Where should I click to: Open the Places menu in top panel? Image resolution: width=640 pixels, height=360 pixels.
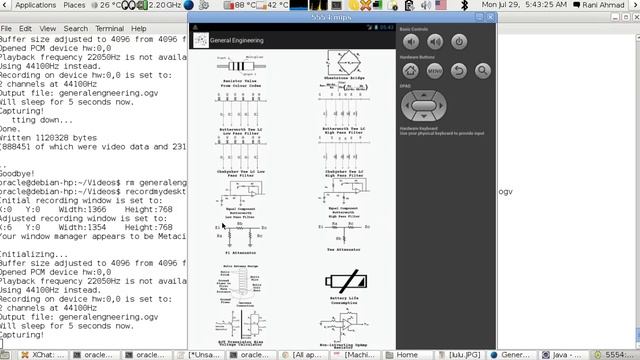coord(74,5)
